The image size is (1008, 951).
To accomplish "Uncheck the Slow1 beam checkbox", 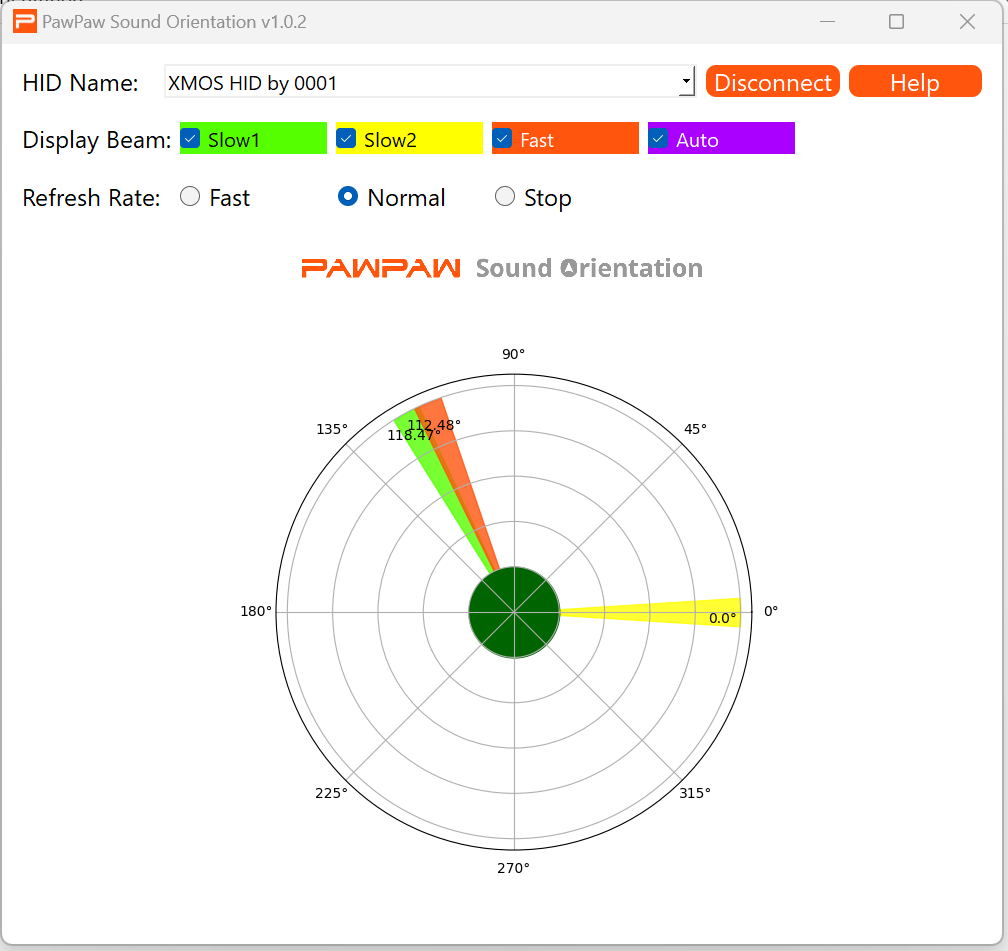I will point(190,138).
